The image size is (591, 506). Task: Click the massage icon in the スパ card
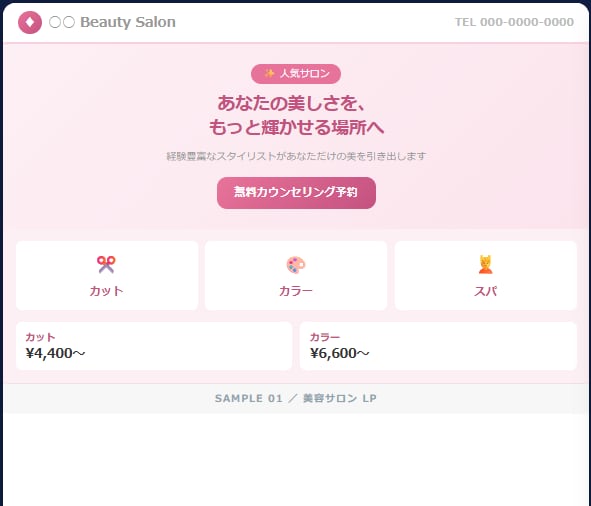click(485, 264)
